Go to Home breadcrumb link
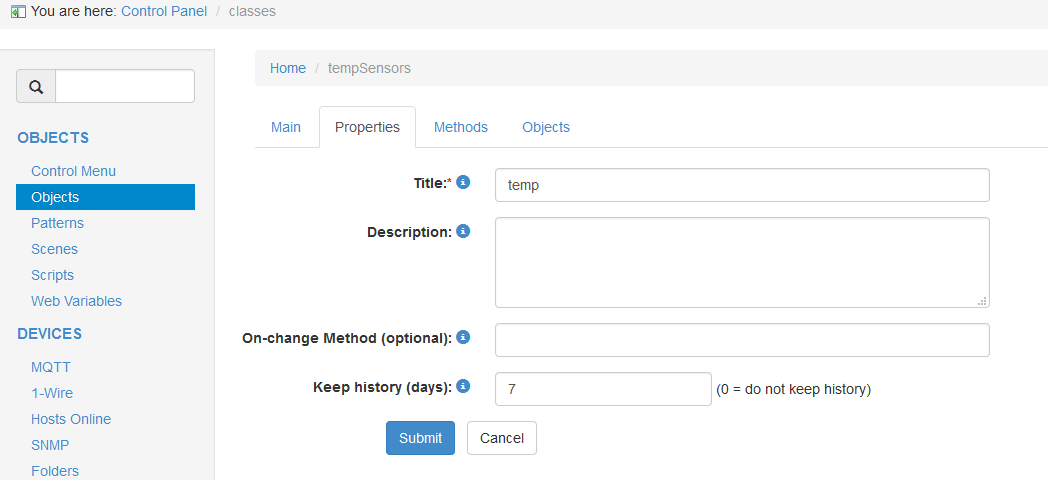 (x=288, y=68)
